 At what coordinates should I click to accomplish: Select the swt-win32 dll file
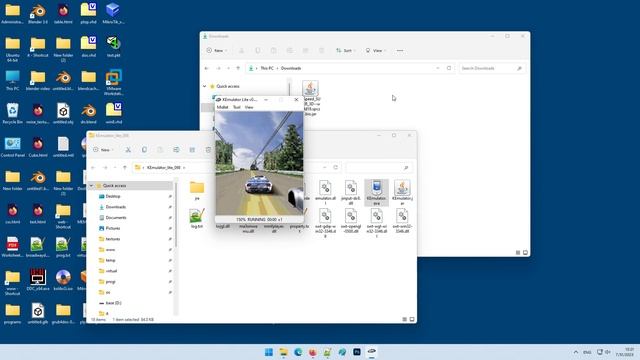point(402,221)
